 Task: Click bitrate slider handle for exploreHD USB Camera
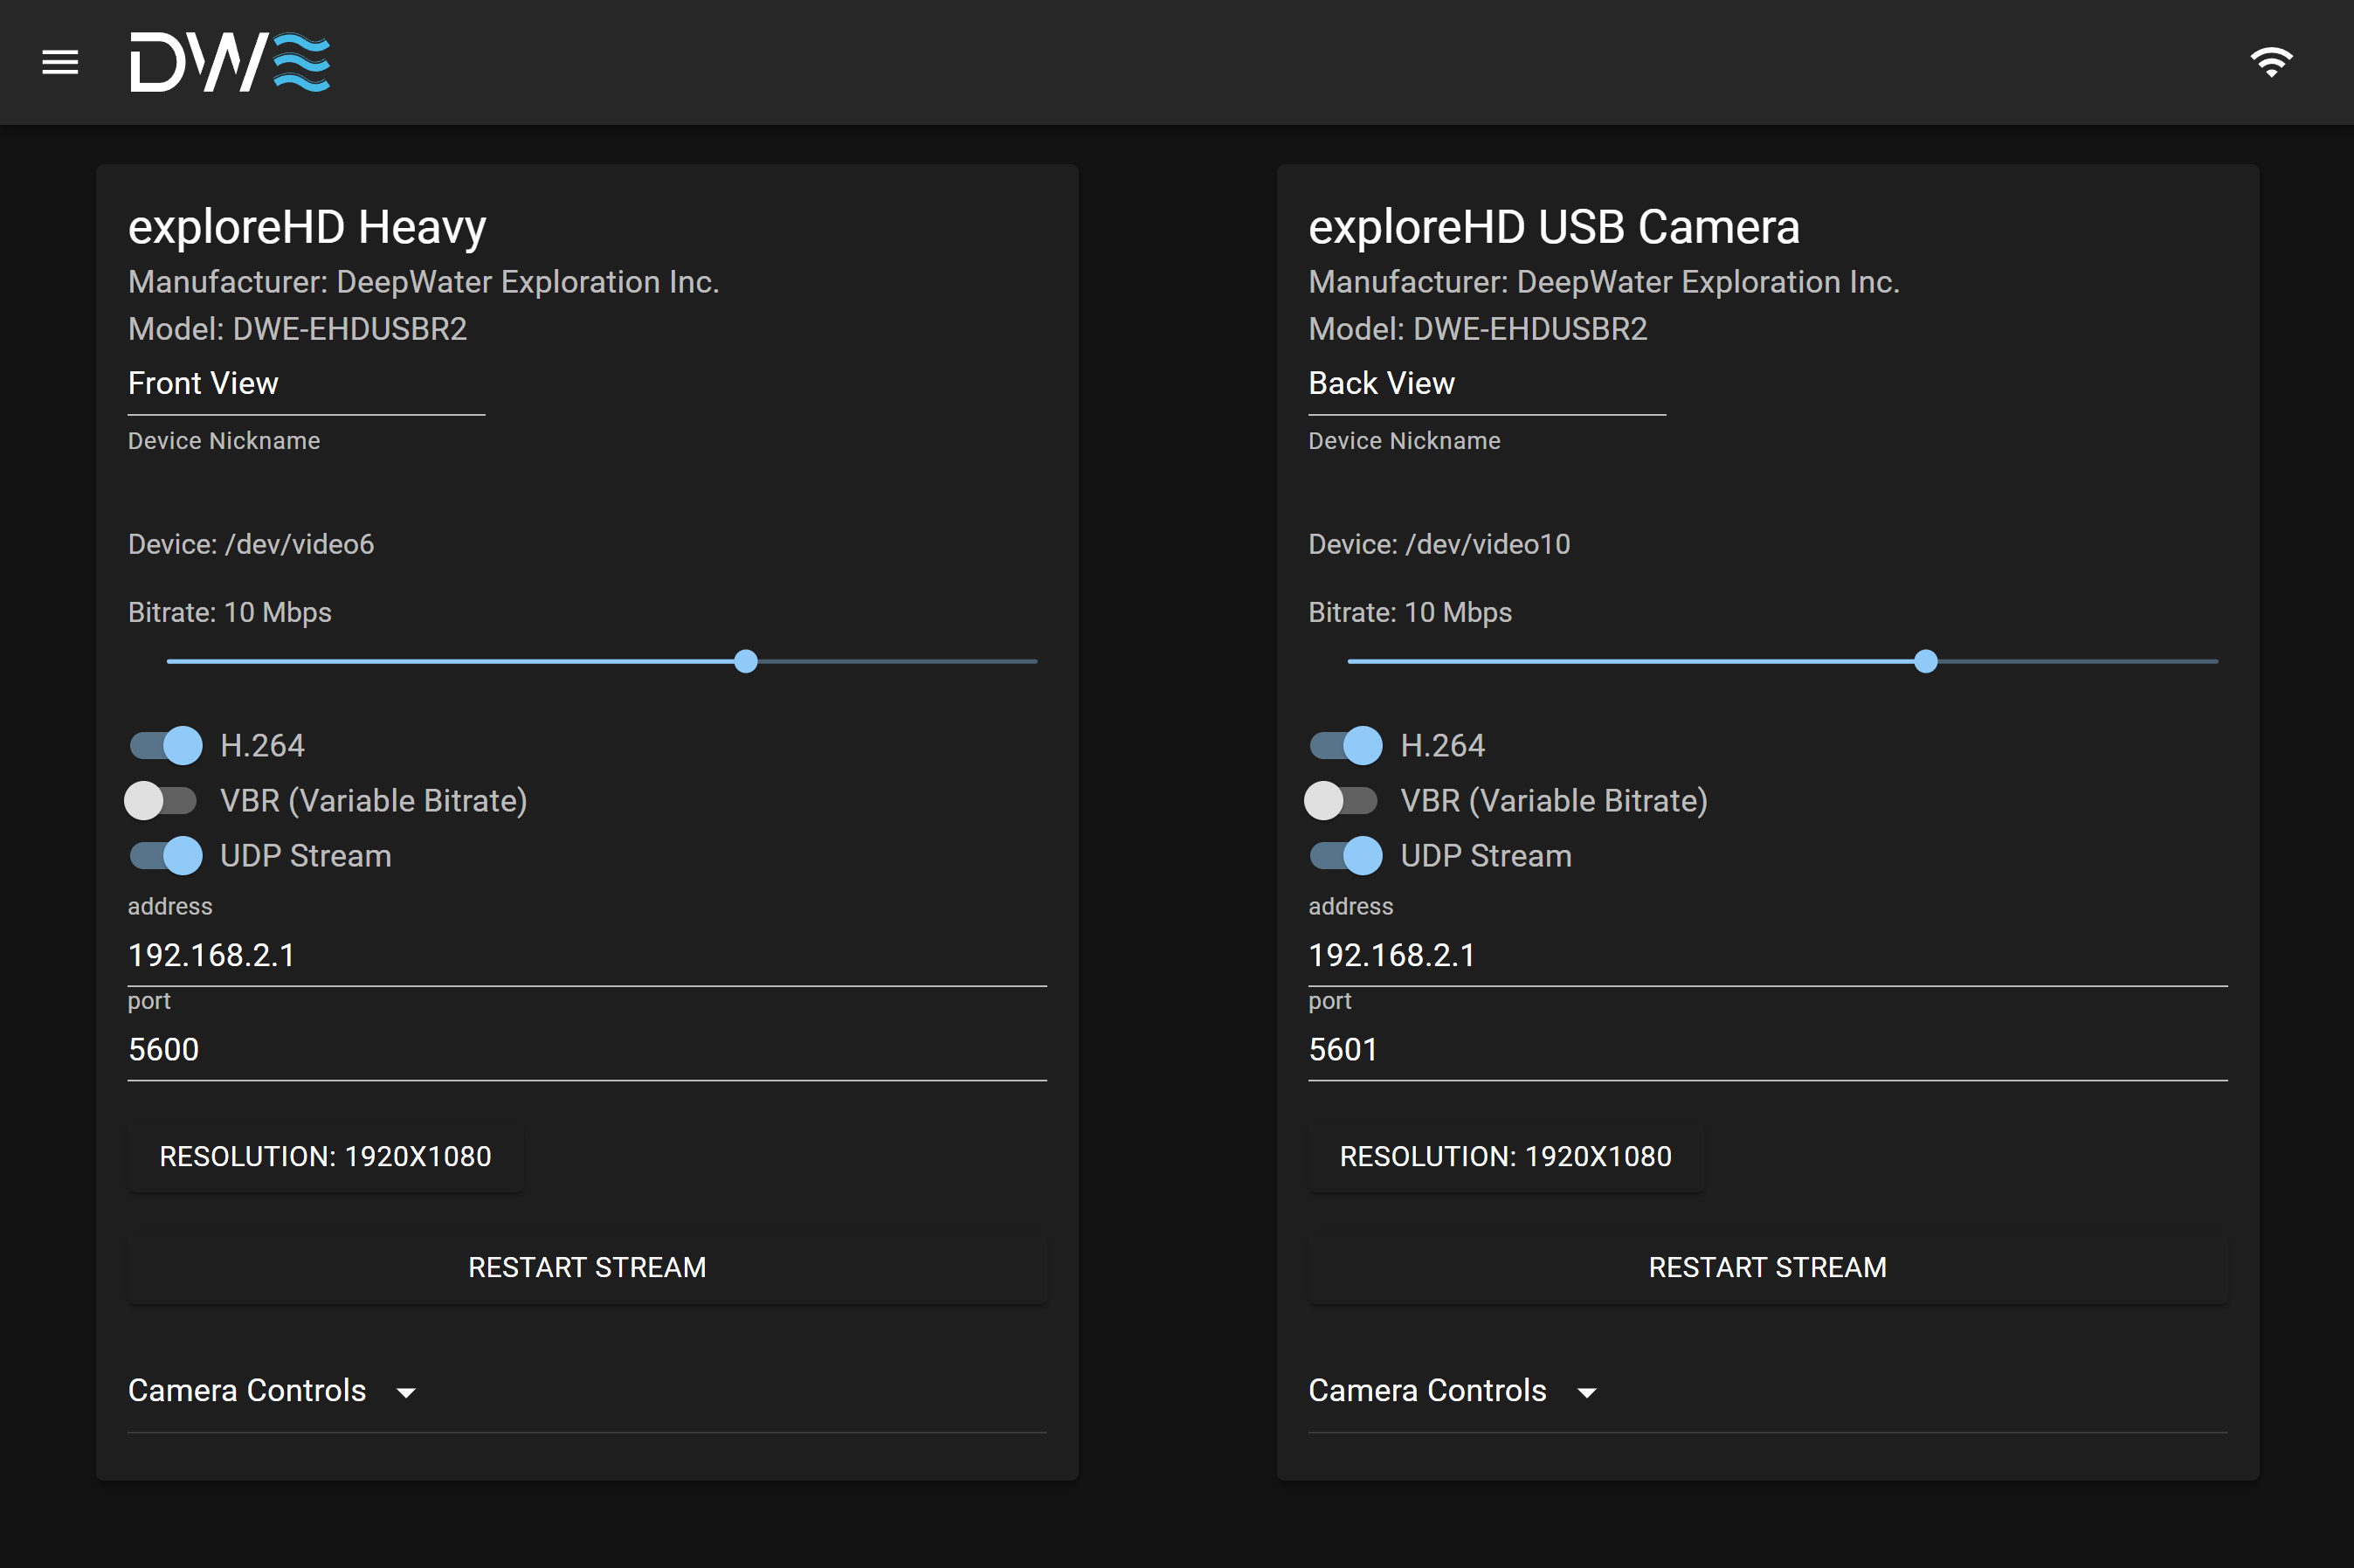click(x=1925, y=661)
